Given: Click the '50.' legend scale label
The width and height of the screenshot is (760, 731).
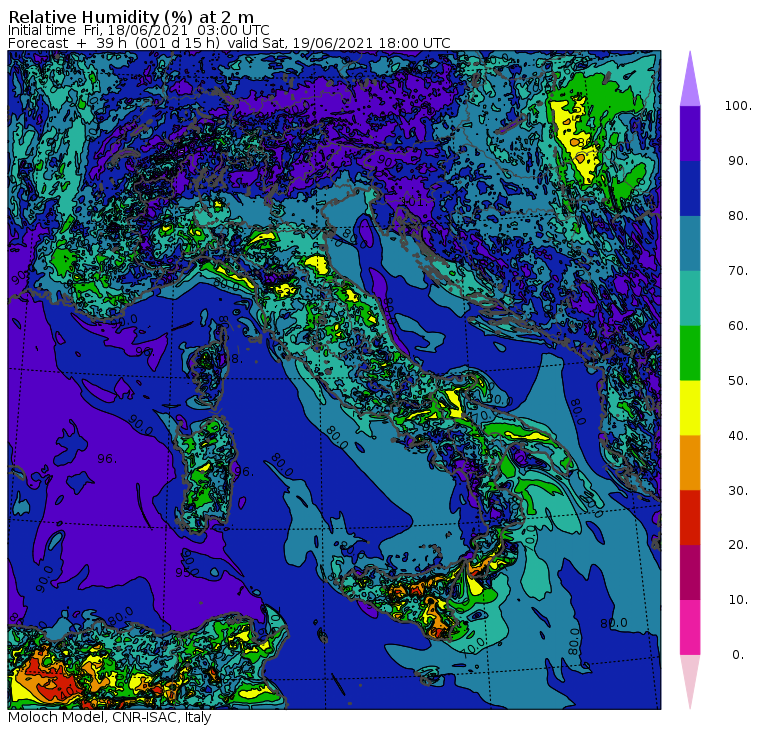Looking at the screenshot, I should 738,381.
